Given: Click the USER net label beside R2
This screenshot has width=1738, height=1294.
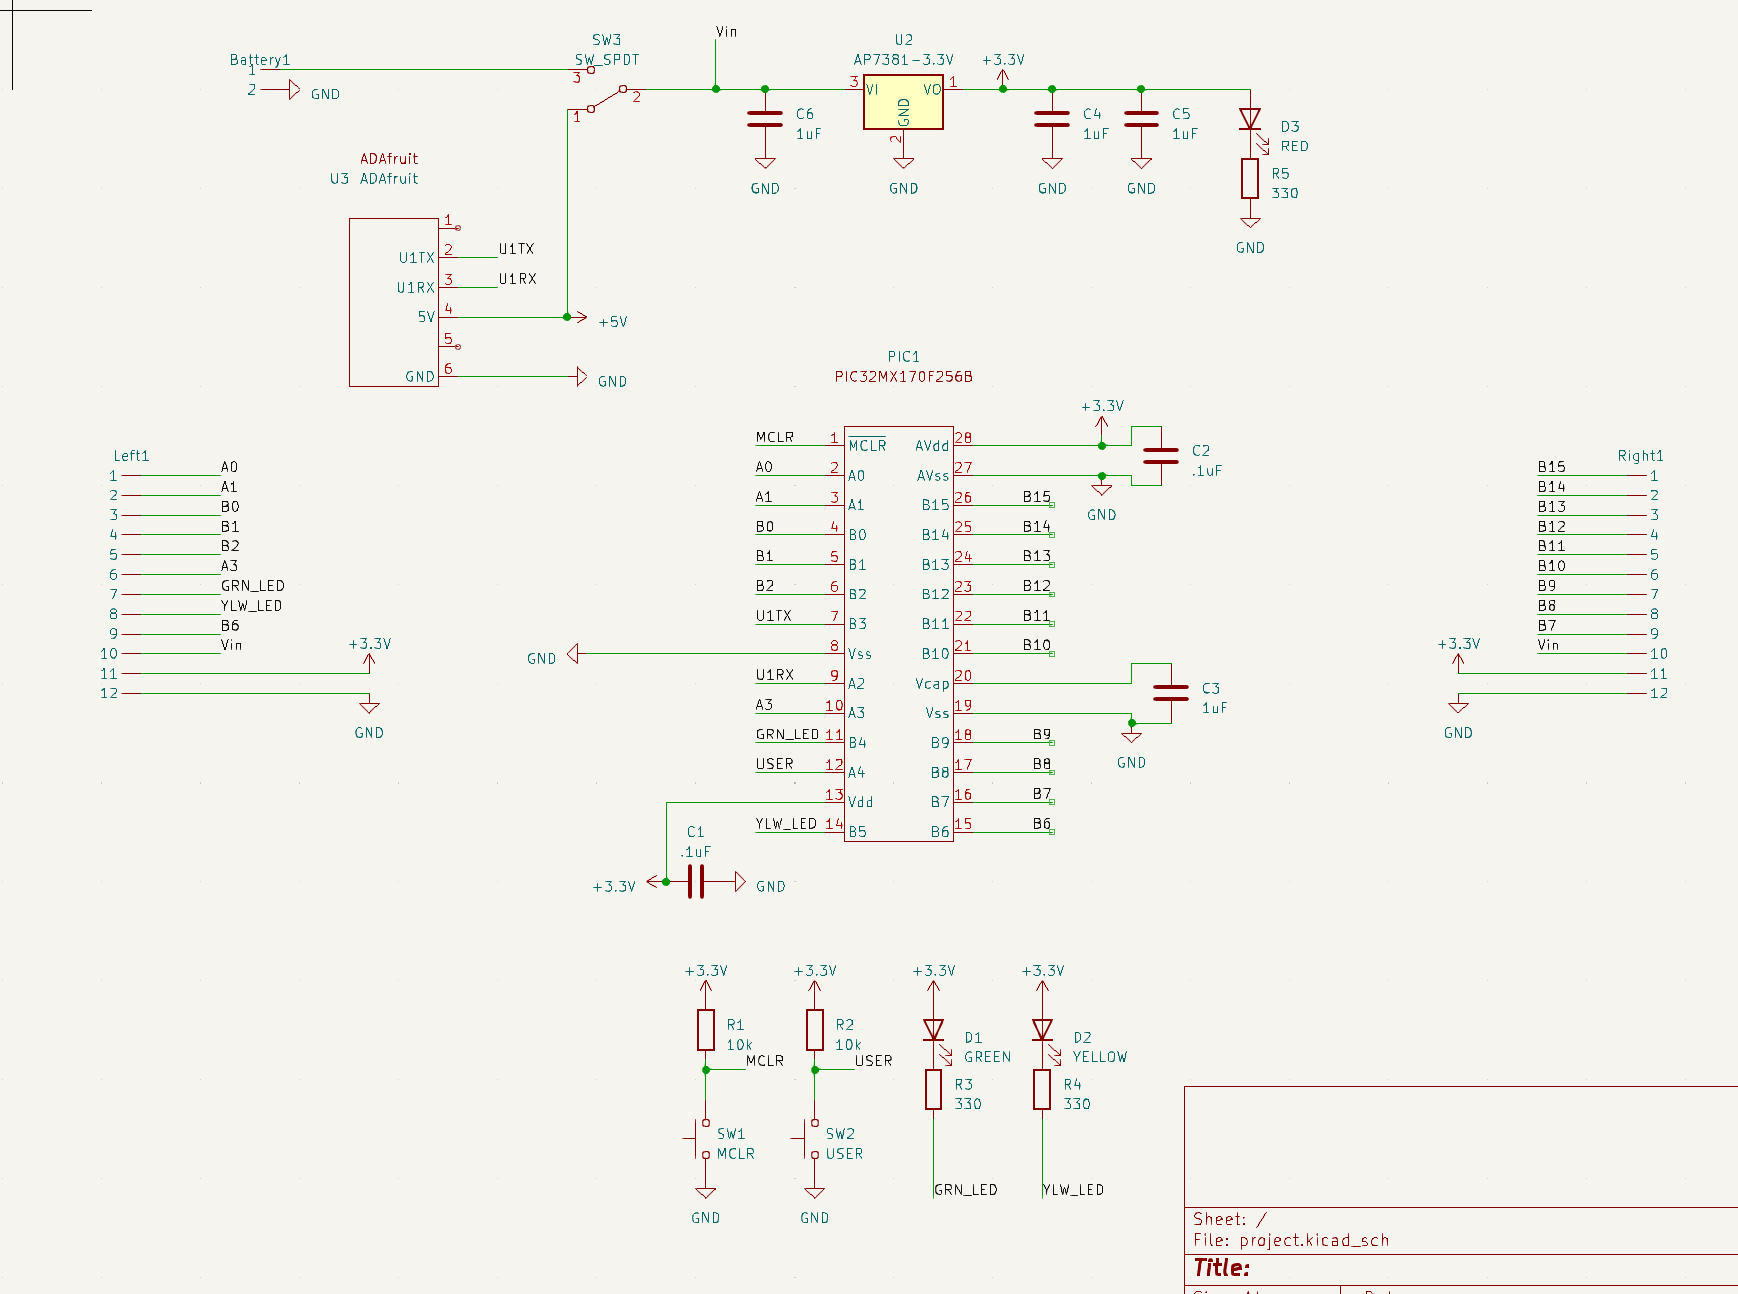Looking at the screenshot, I should [873, 1061].
